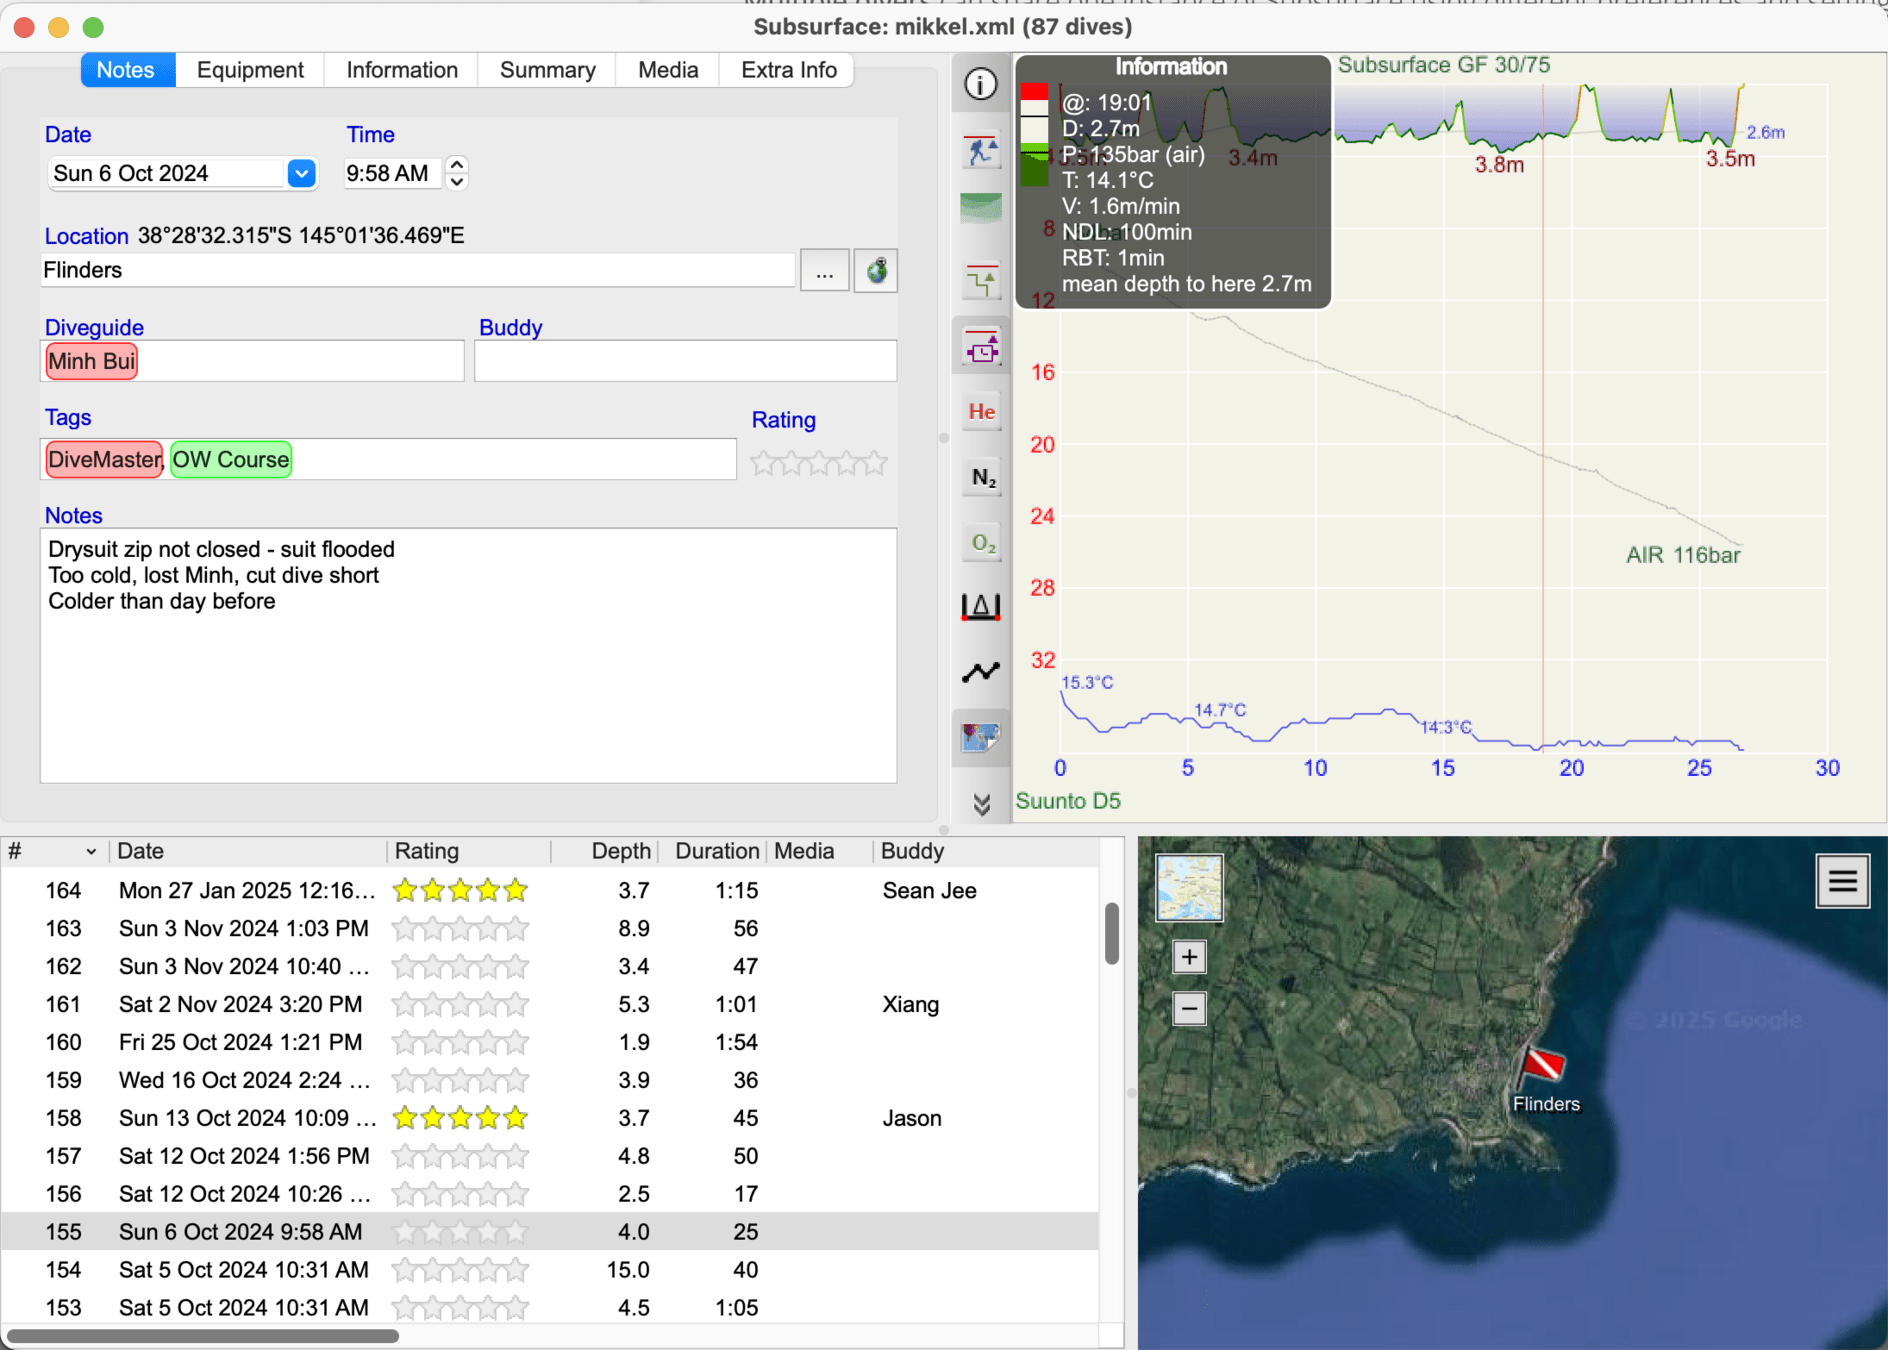
Task: Increase the dive time stepper
Action: click(x=457, y=165)
